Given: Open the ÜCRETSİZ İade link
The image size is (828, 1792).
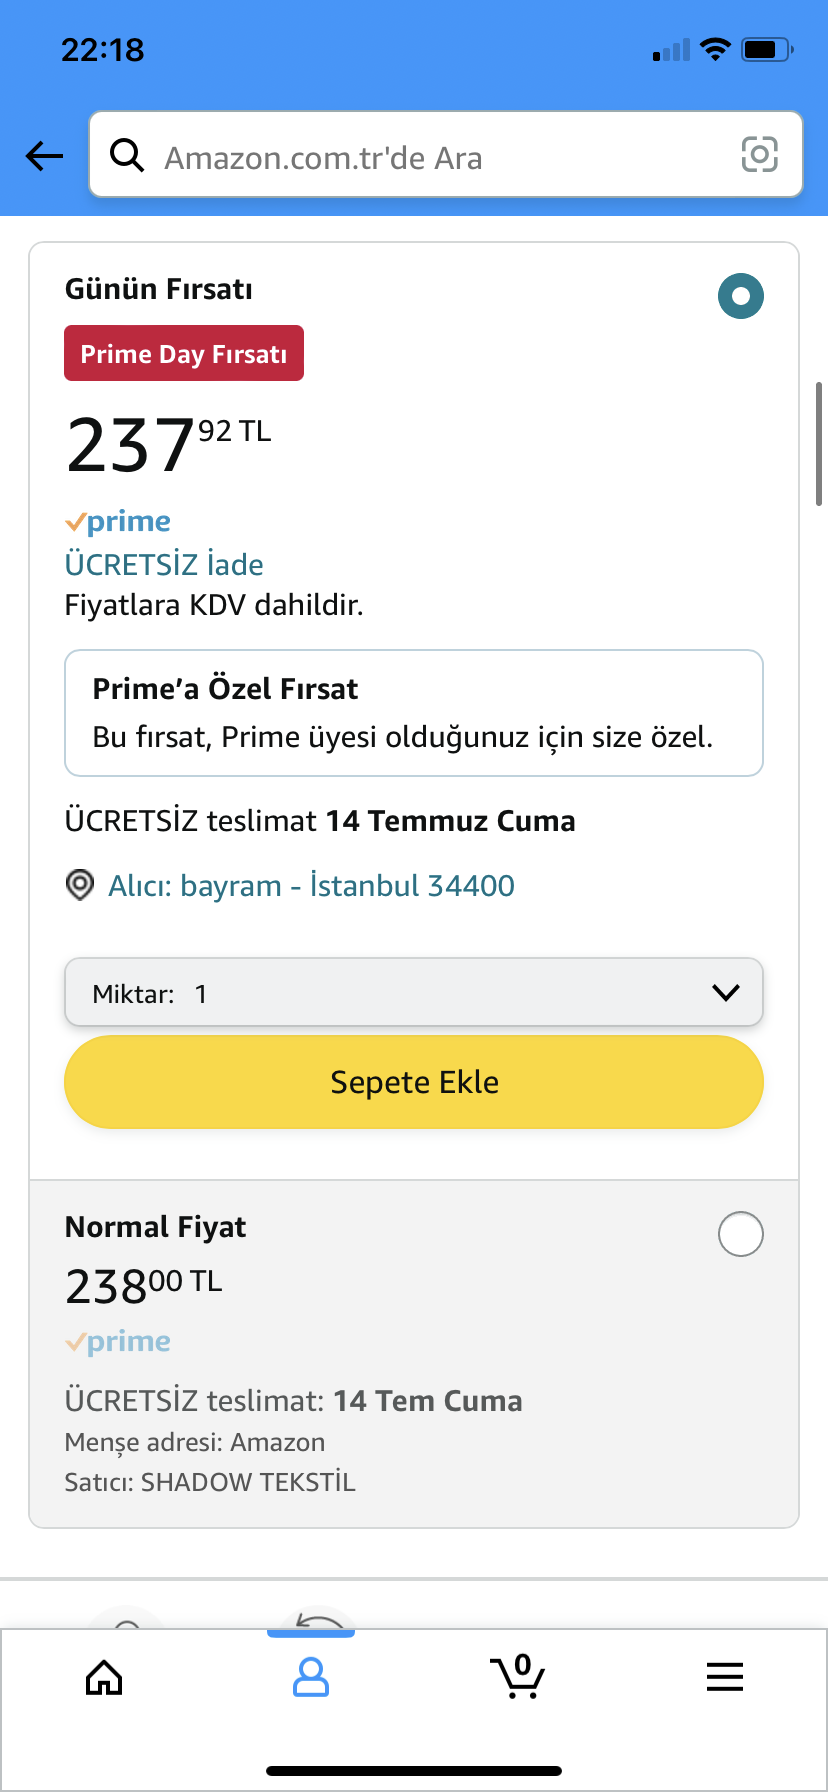Looking at the screenshot, I should pyautogui.click(x=164, y=565).
